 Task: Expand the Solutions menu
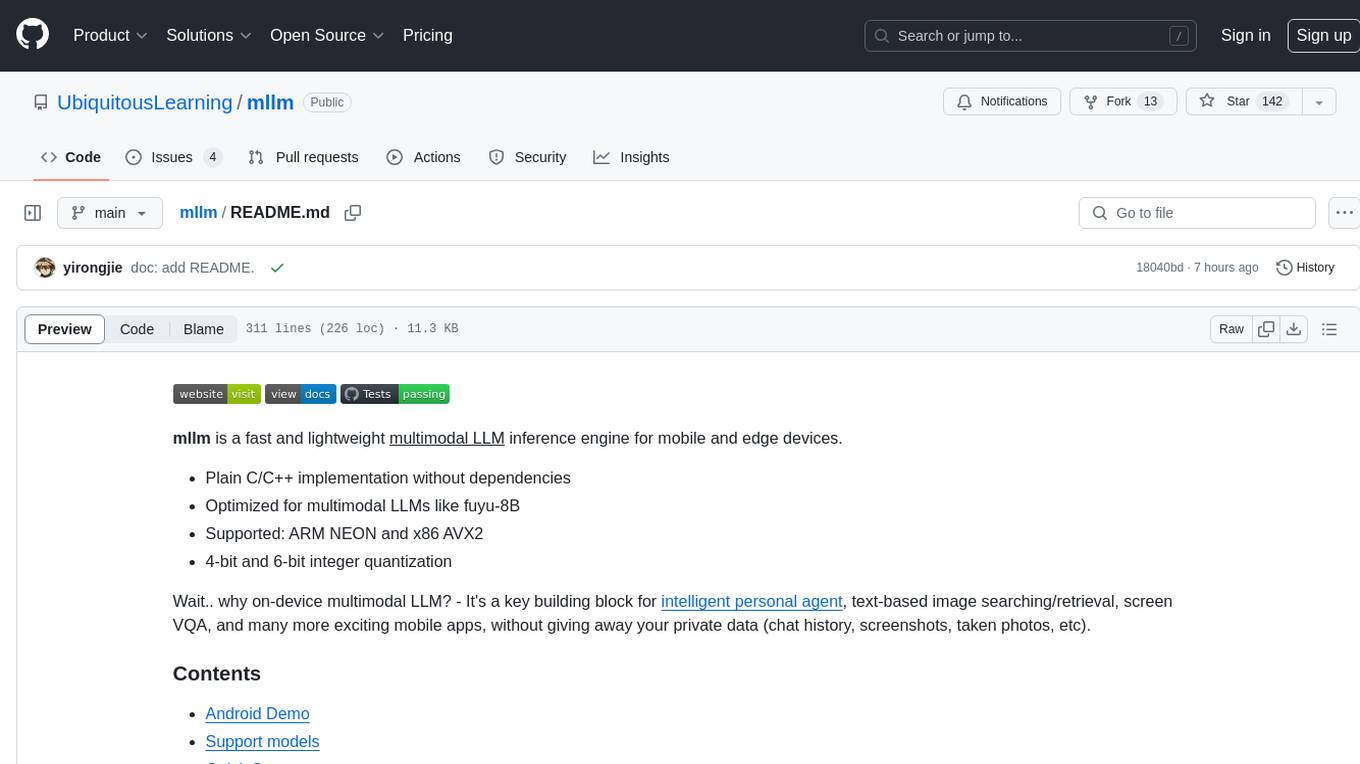pyautogui.click(x=209, y=35)
